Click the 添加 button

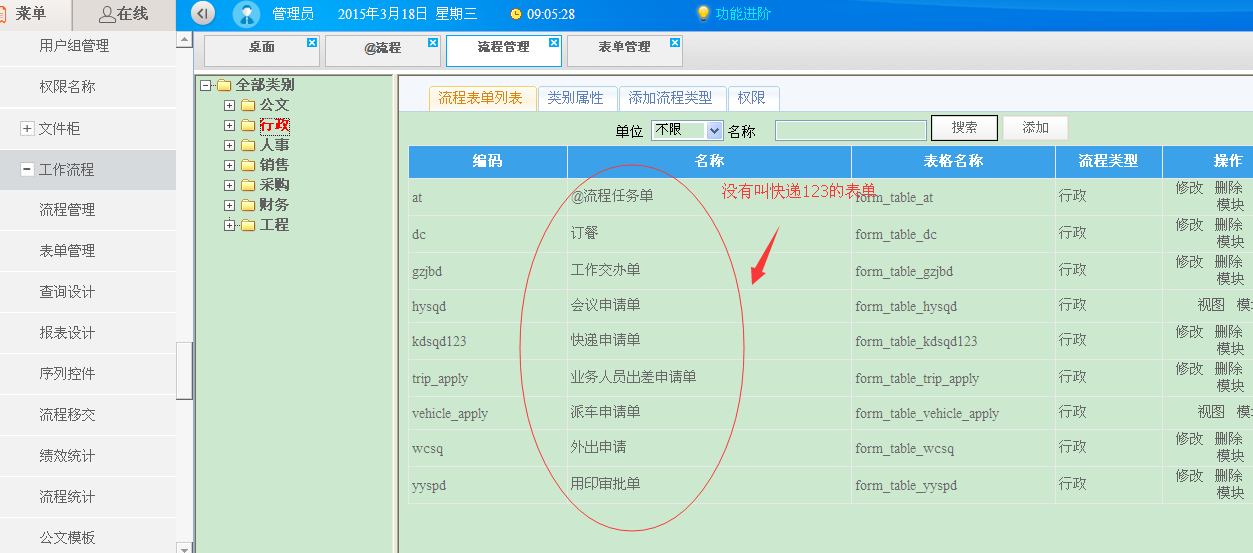[x=1036, y=128]
